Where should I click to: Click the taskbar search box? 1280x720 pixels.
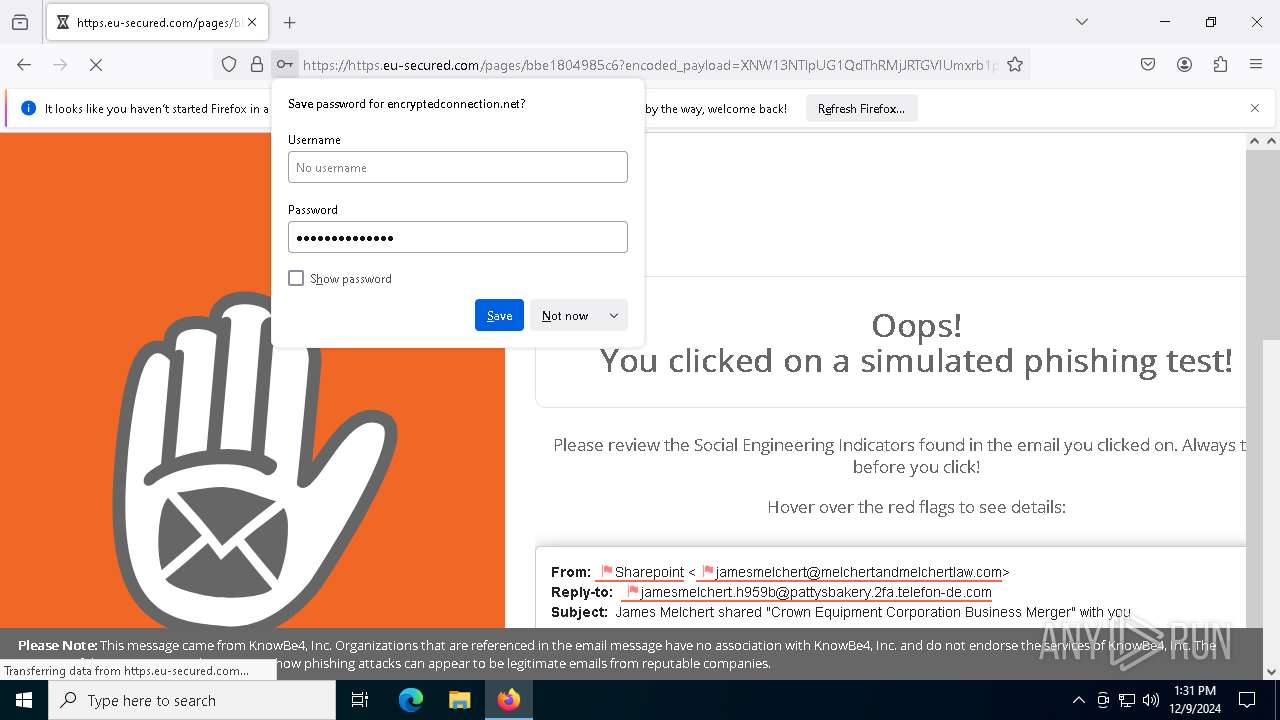[x=192, y=700]
